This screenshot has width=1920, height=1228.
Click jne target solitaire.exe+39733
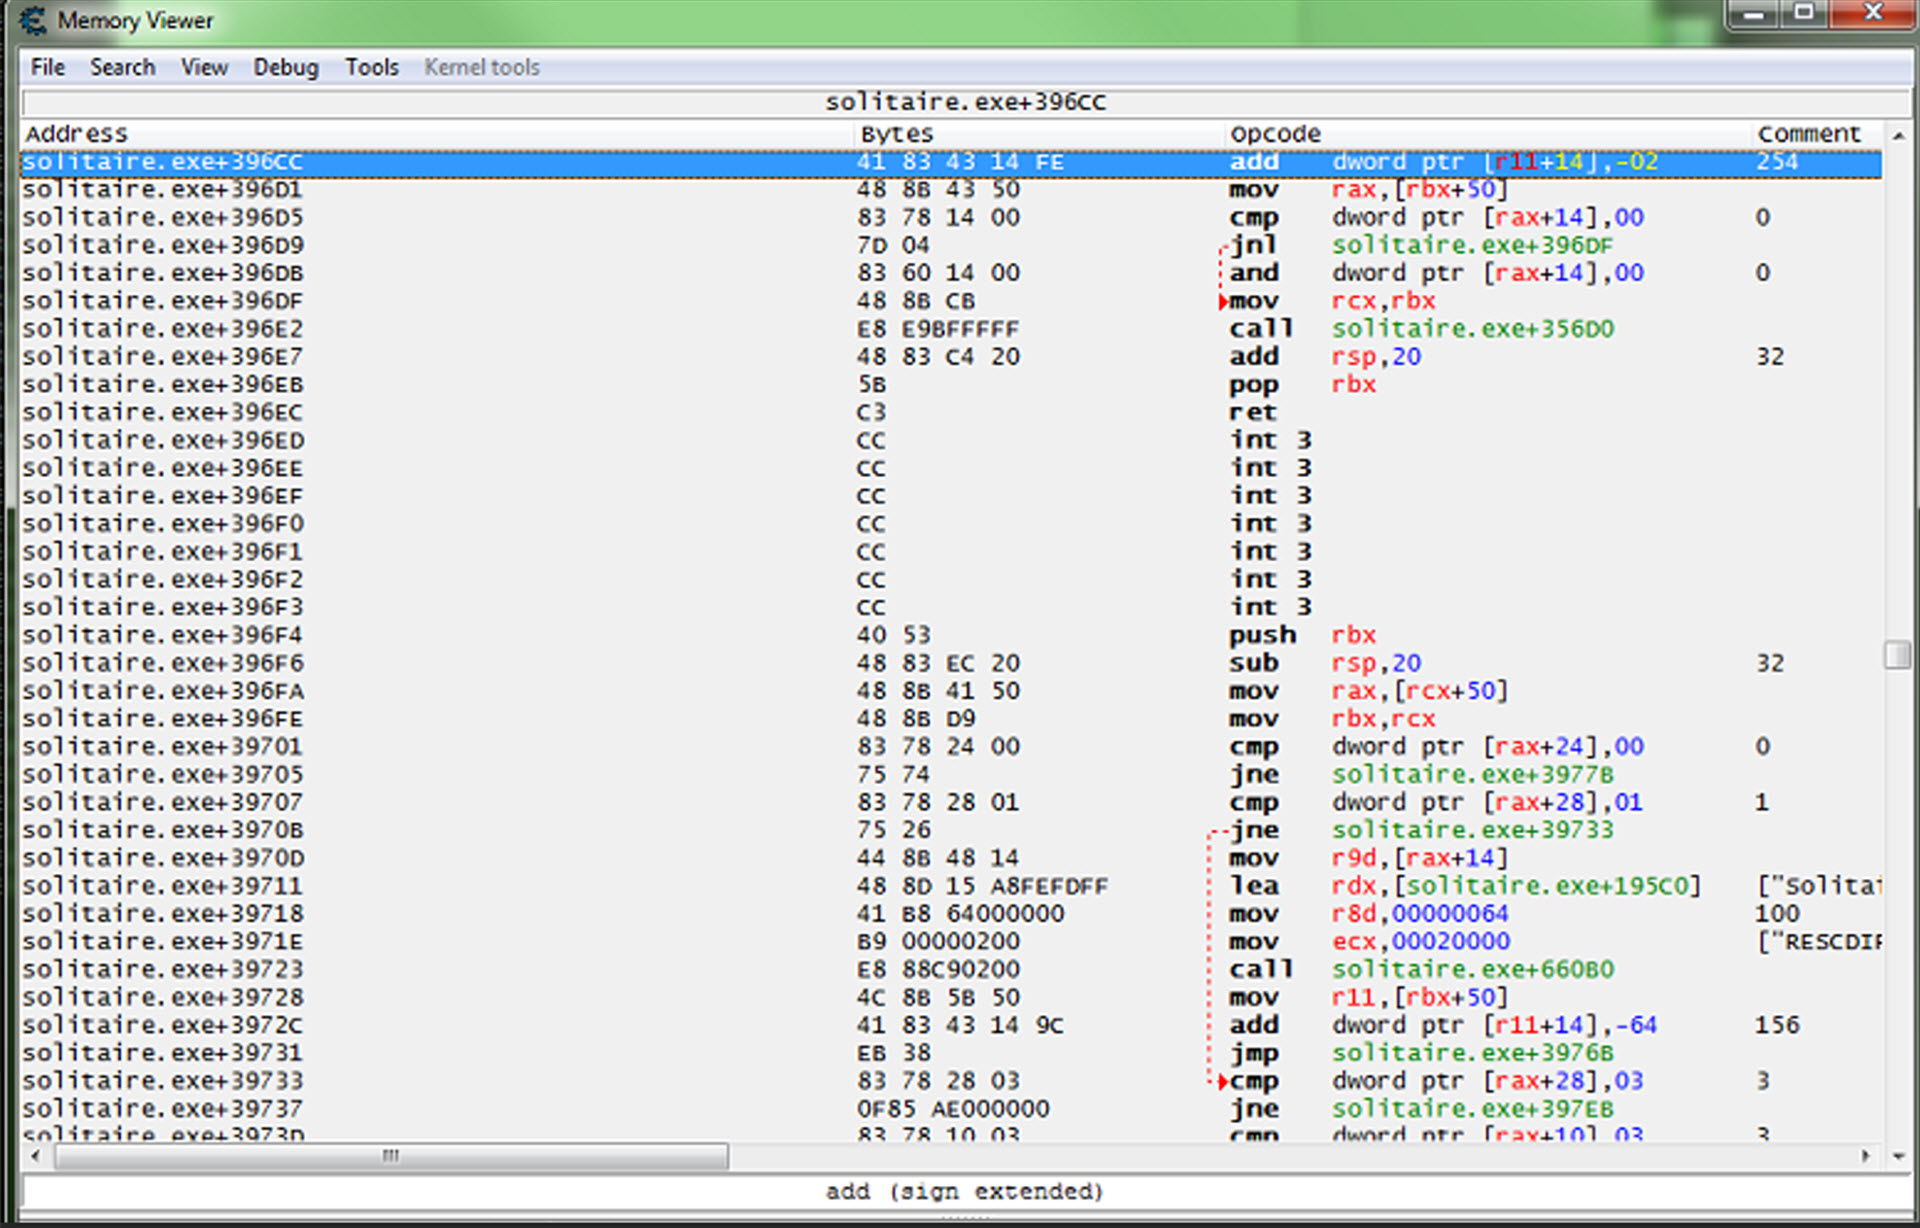click(1473, 831)
